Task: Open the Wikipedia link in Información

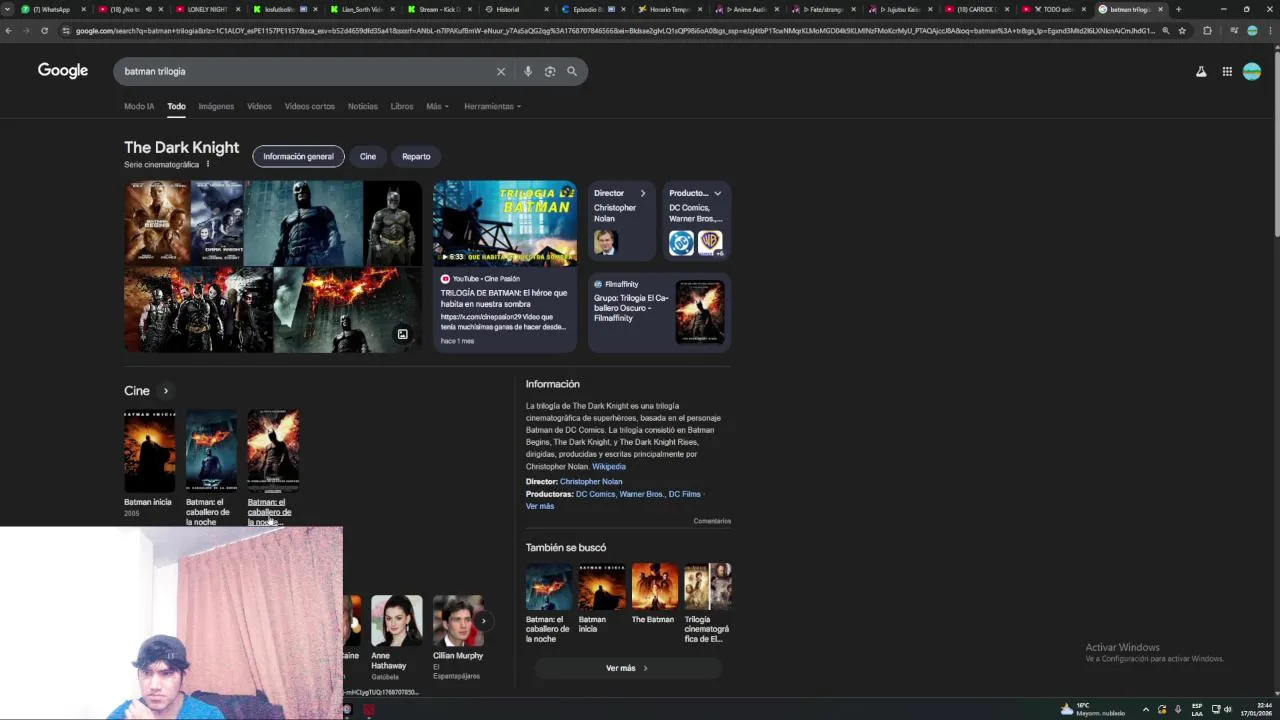Action: click(609, 466)
